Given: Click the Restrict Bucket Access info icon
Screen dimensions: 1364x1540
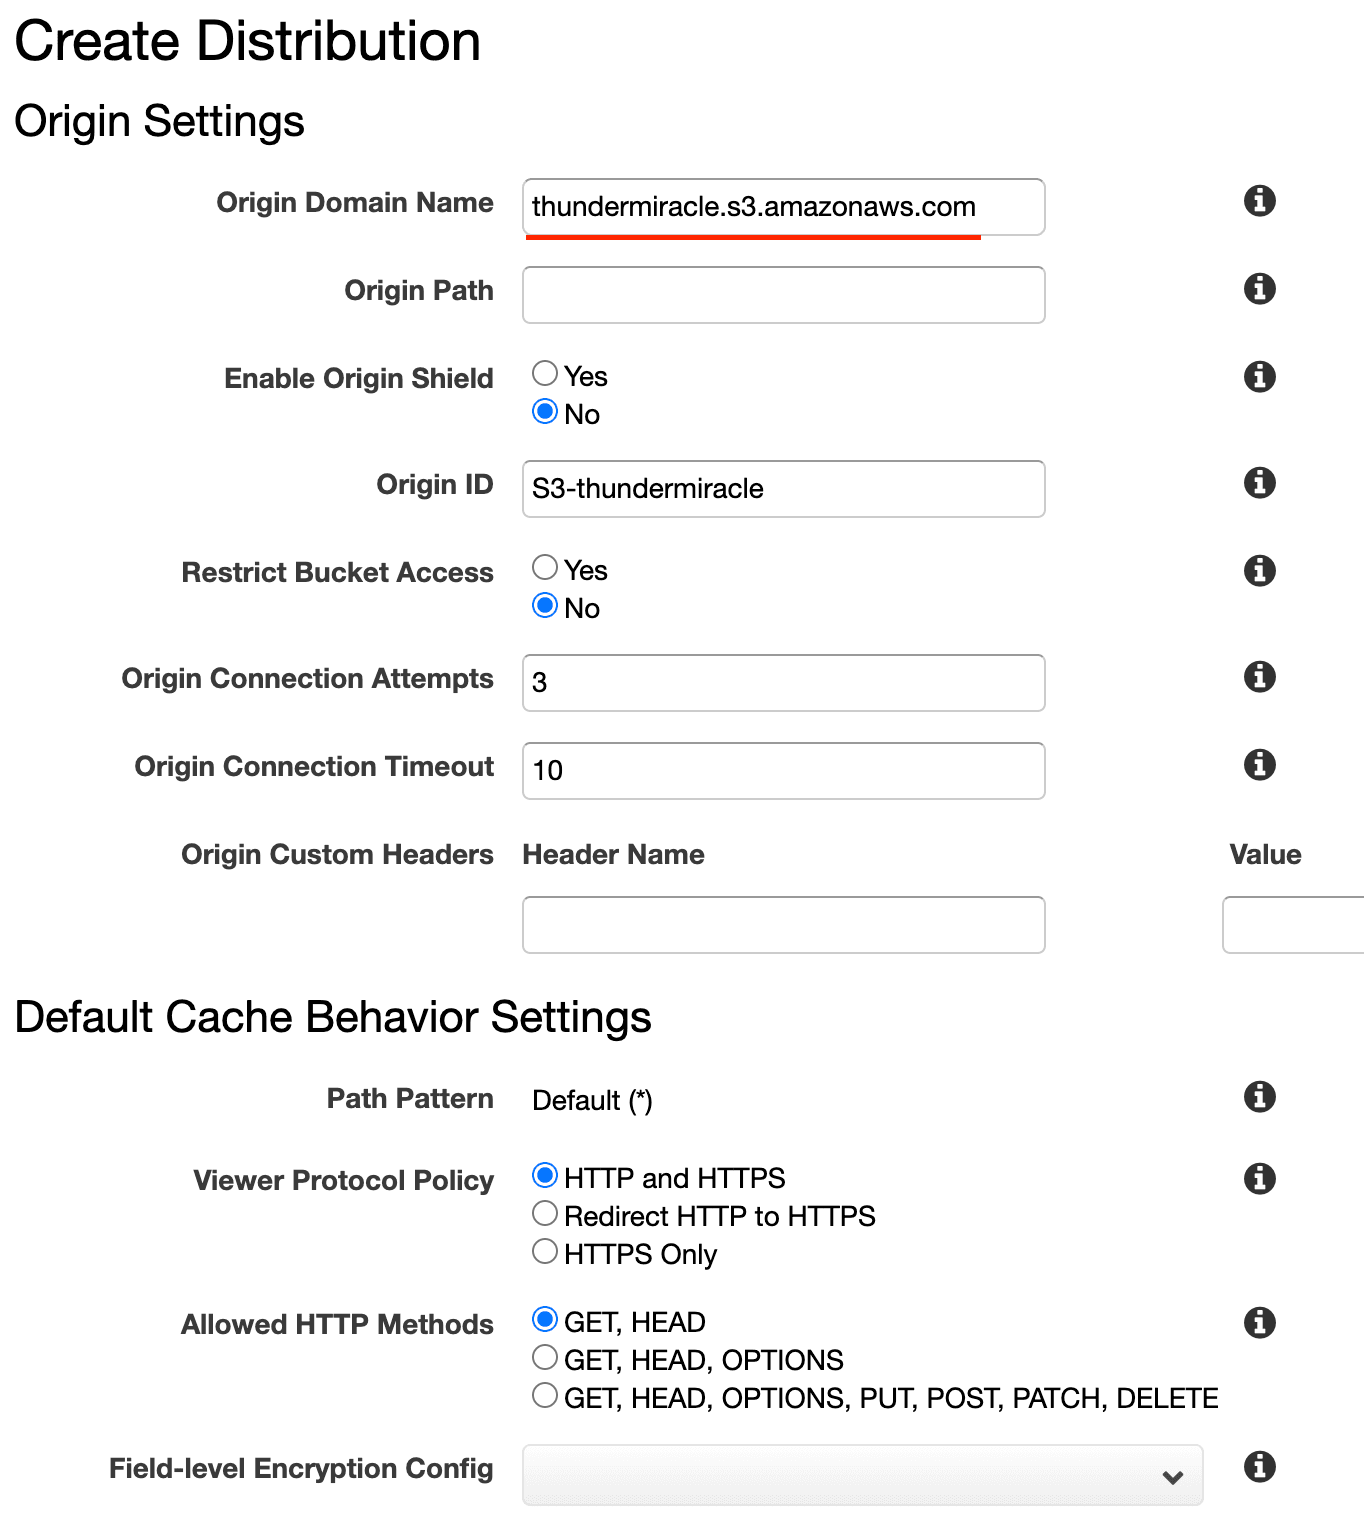Looking at the screenshot, I should 1259,570.
